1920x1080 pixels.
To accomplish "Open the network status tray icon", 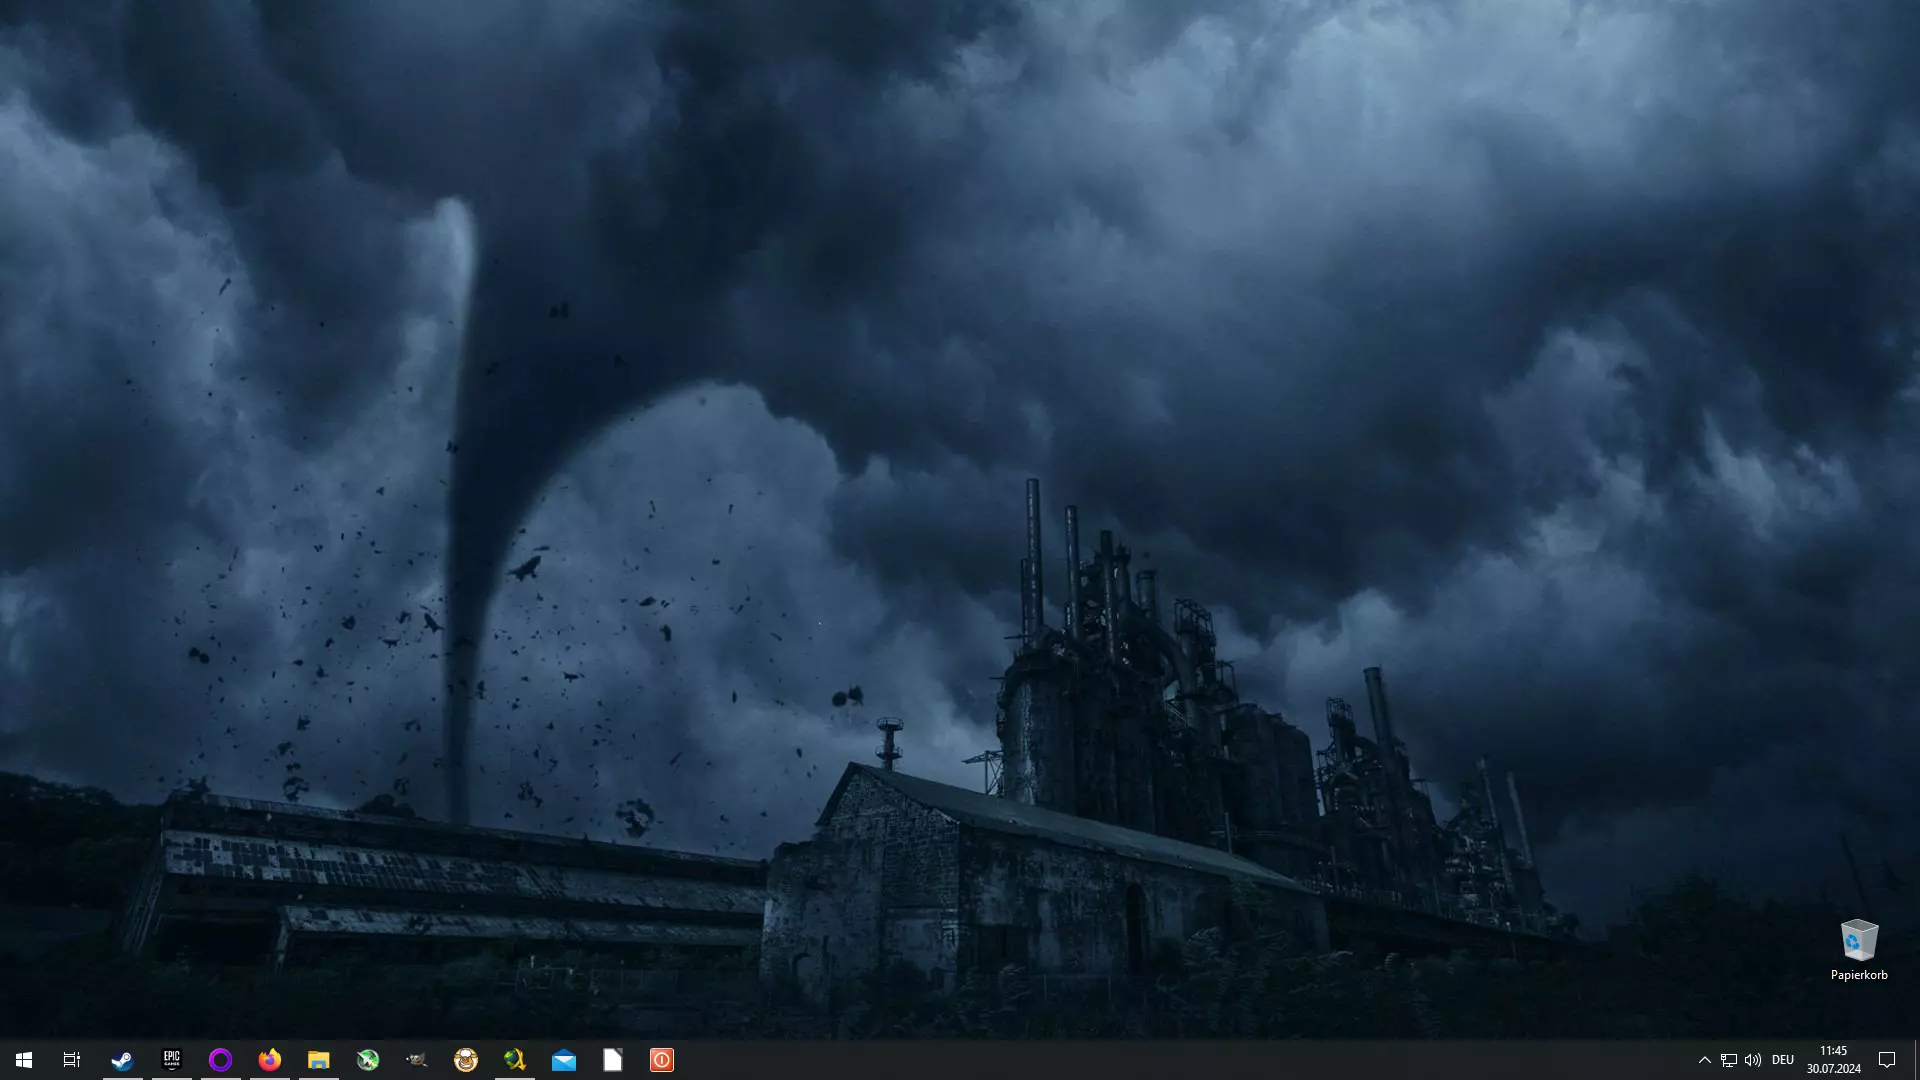I will click(1728, 1060).
